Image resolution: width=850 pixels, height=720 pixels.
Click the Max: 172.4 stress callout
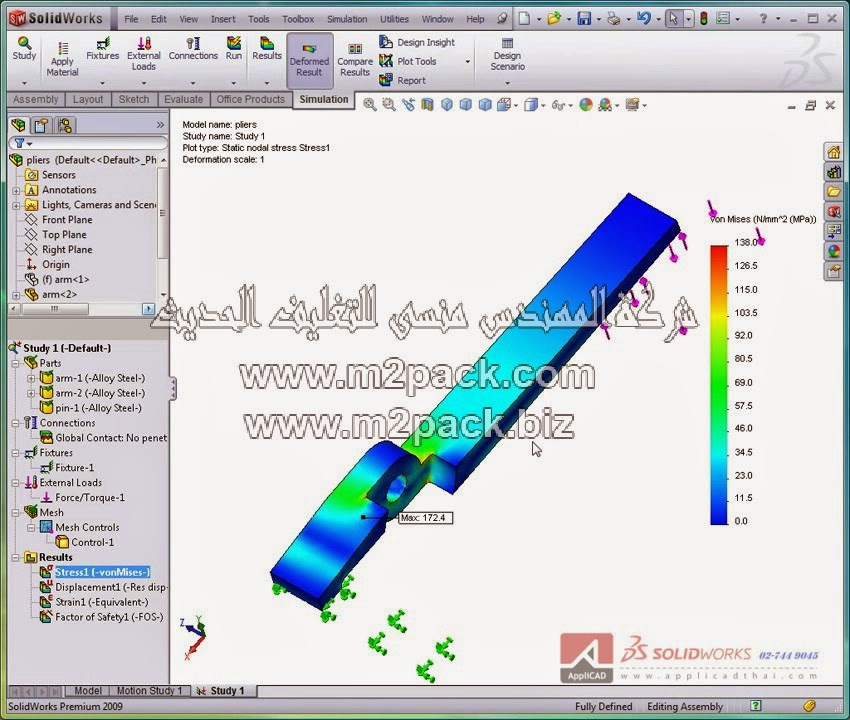[426, 518]
